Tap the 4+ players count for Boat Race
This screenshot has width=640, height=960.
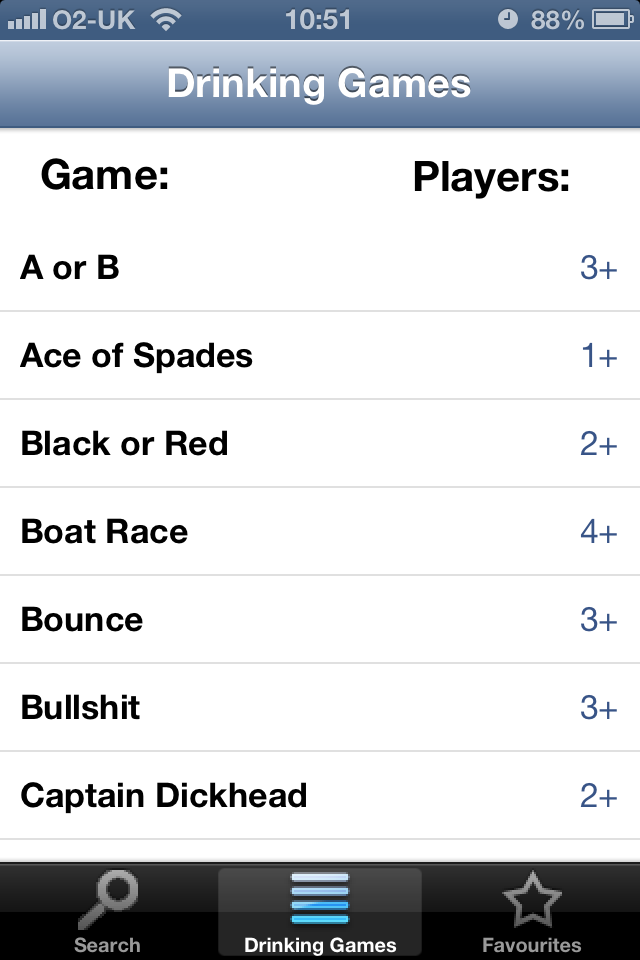click(598, 533)
